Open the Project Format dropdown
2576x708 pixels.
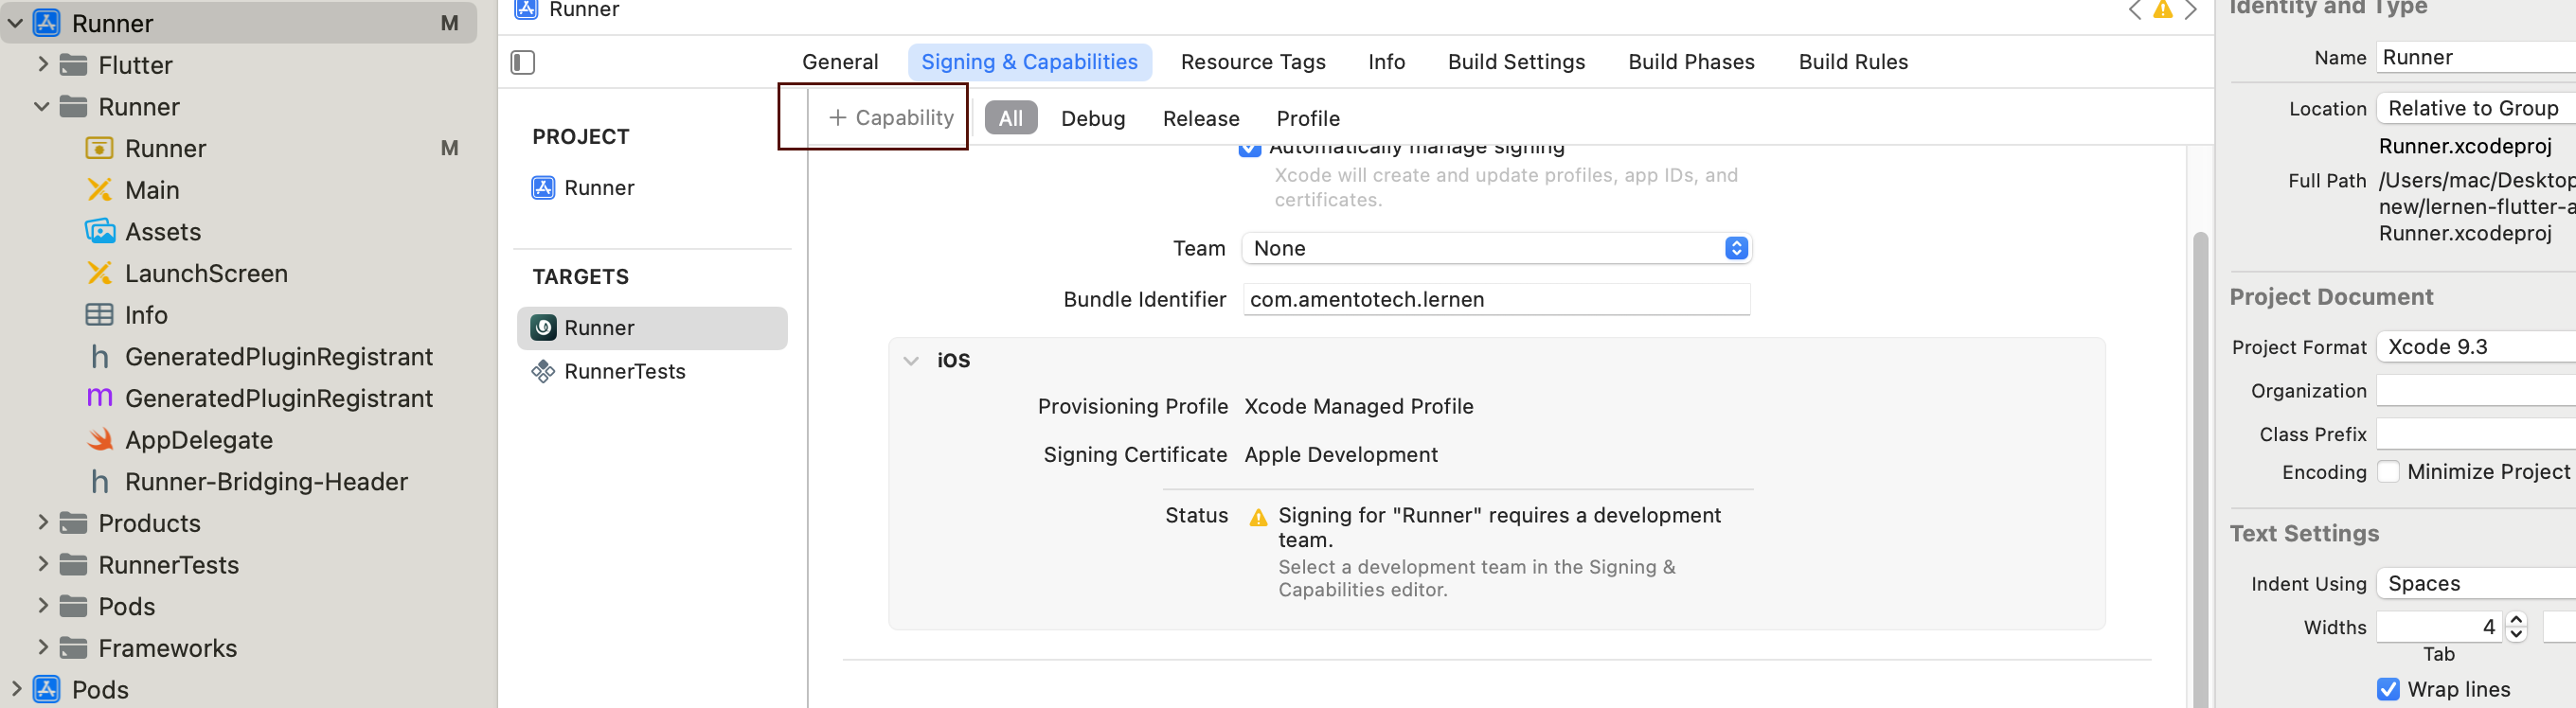(2476, 347)
